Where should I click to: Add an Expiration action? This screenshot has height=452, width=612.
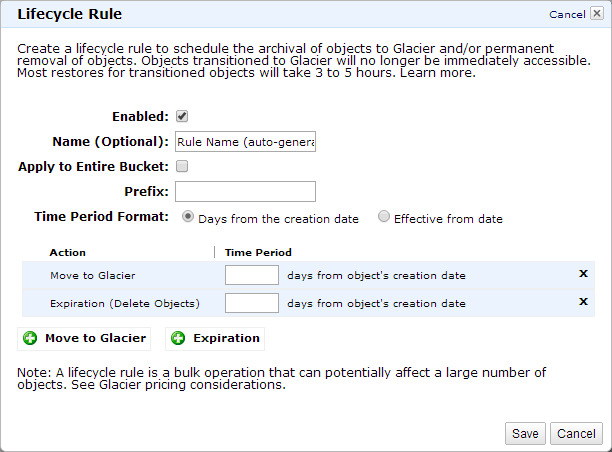tap(215, 338)
